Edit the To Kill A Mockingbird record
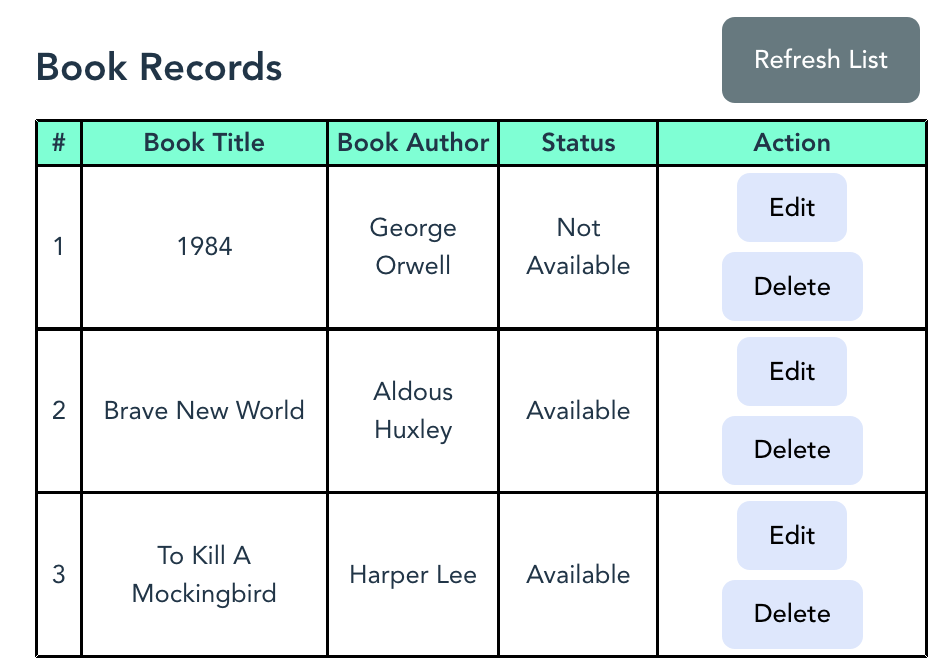Viewport: 949px width, 672px height. (x=792, y=535)
